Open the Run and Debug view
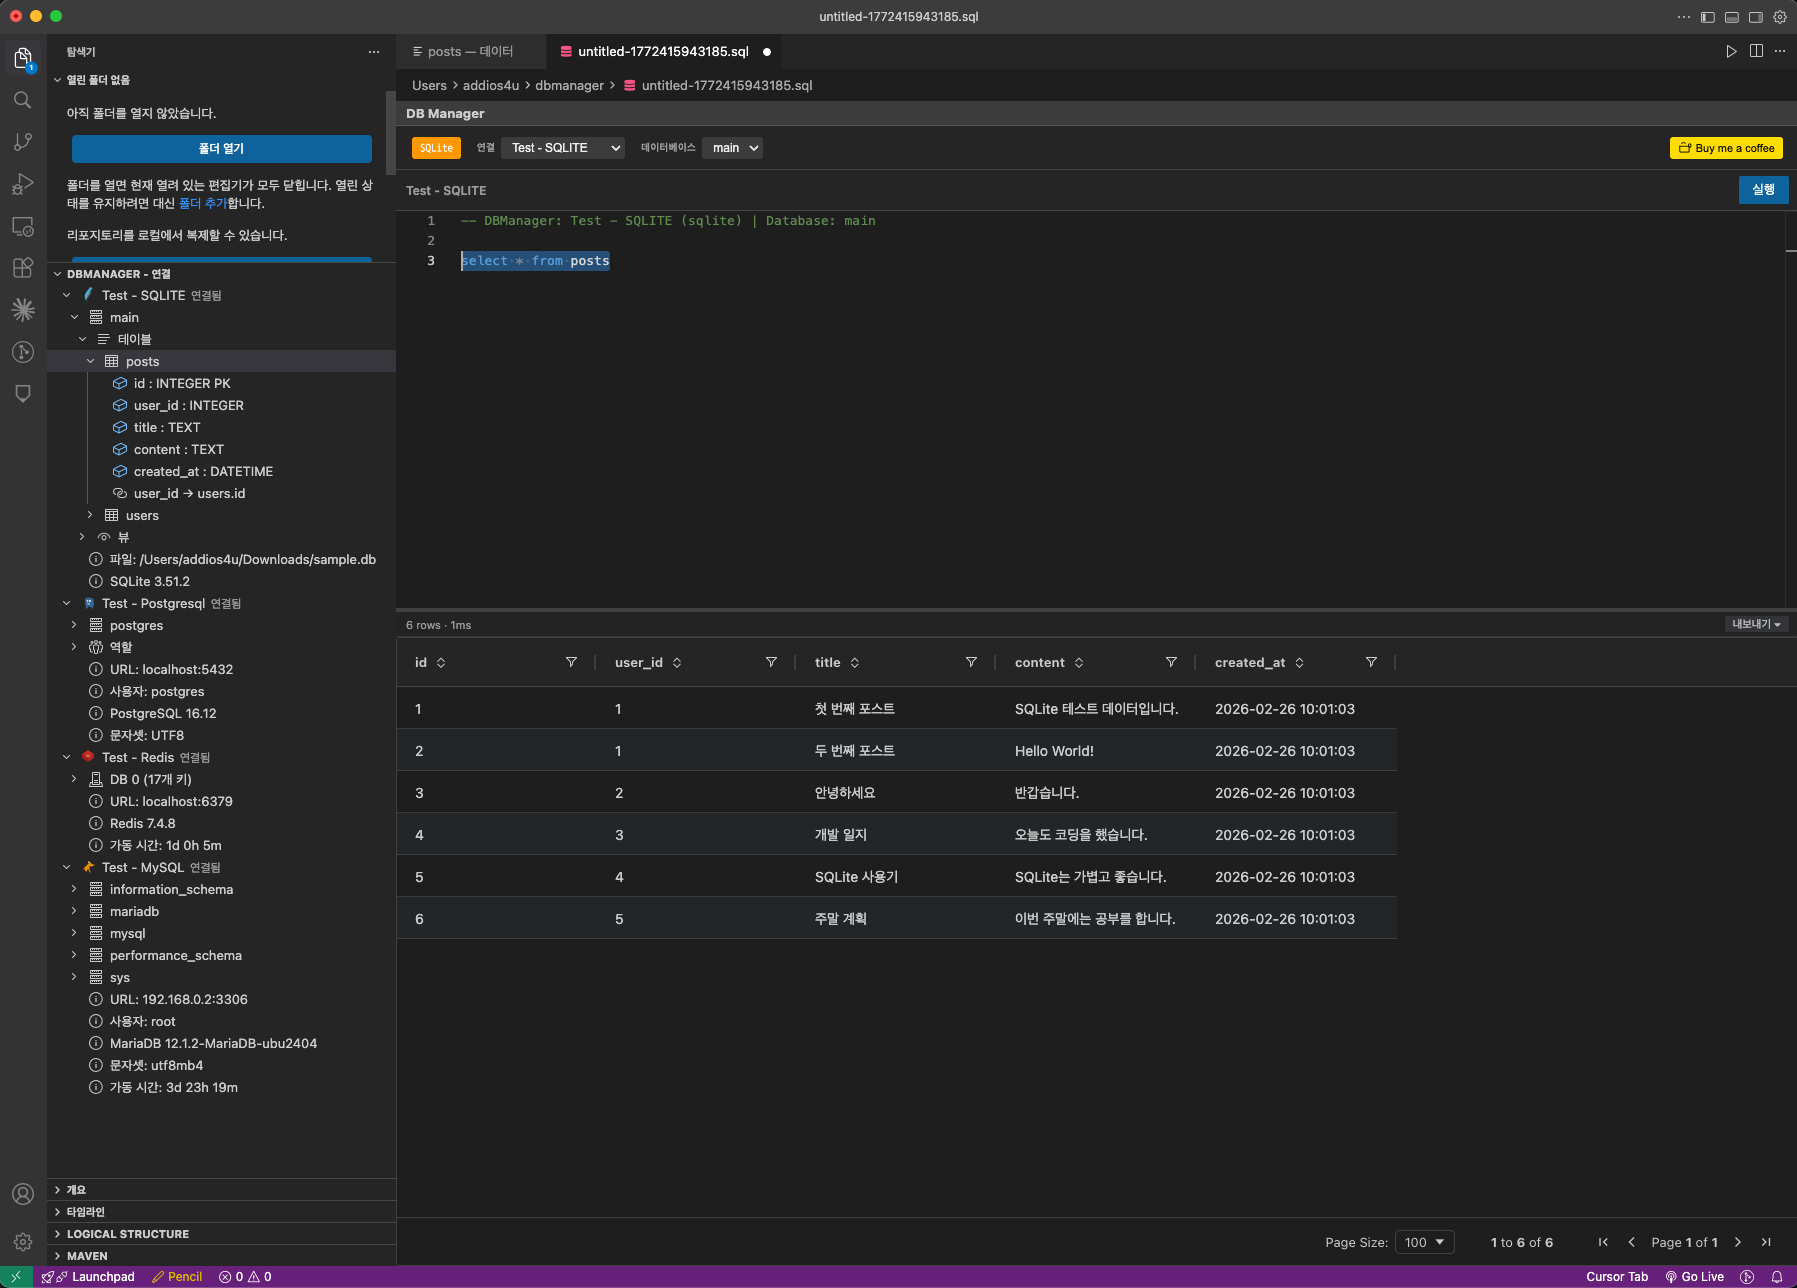Viewport: 1797px width, 1288px height. point(22,184)
